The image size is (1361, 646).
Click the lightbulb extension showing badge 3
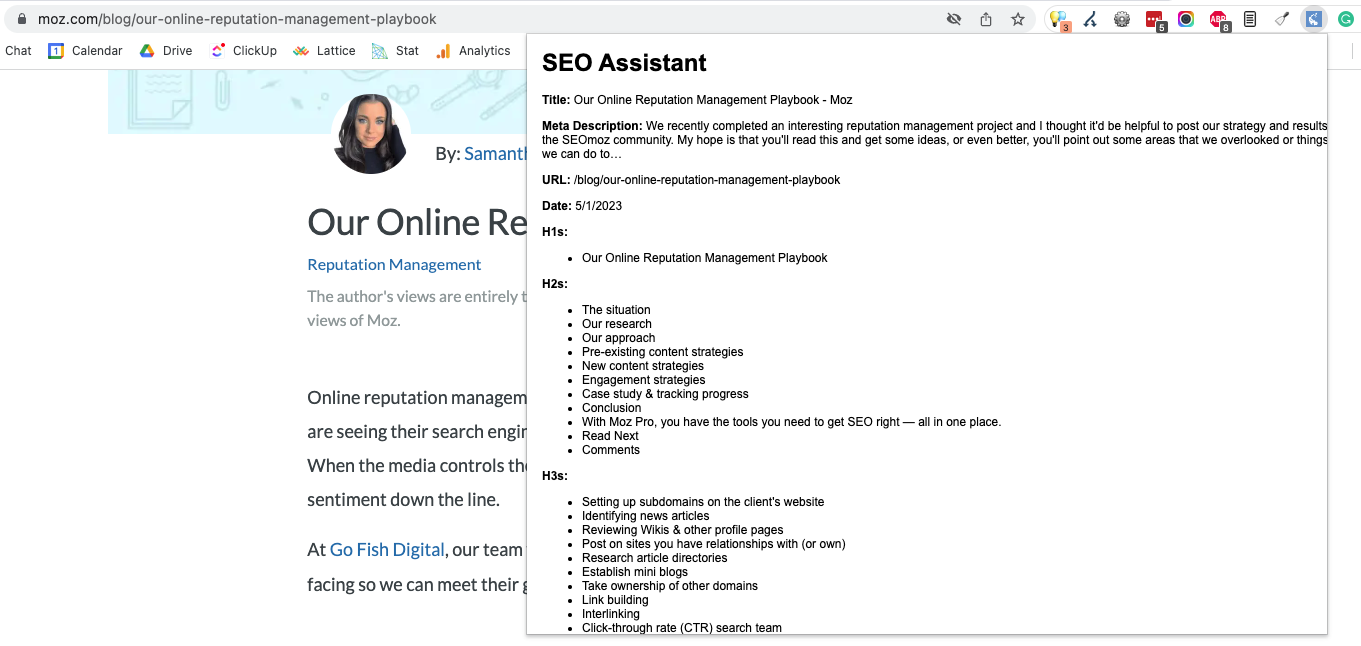point(1058,18)
